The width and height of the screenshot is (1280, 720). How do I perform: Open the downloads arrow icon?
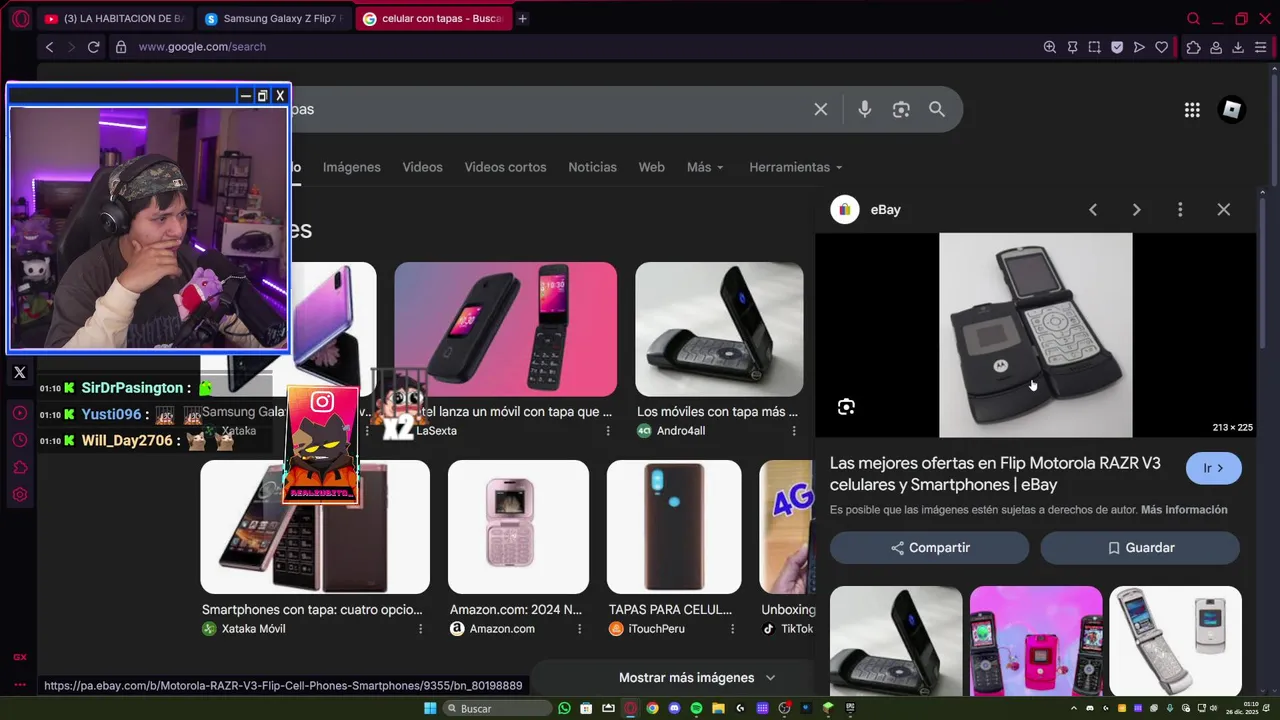pyautogui.click(x=1238, y=47)
